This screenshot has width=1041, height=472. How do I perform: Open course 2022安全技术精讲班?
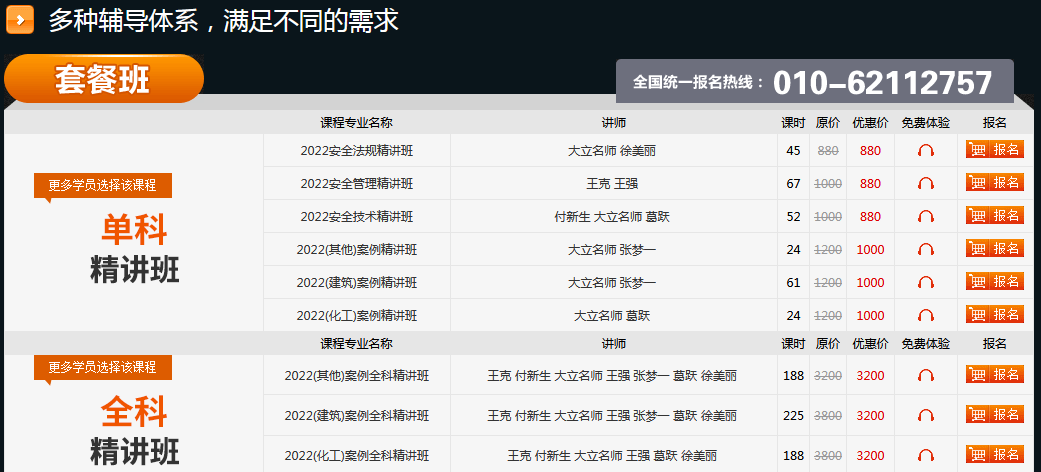[357, 216]
